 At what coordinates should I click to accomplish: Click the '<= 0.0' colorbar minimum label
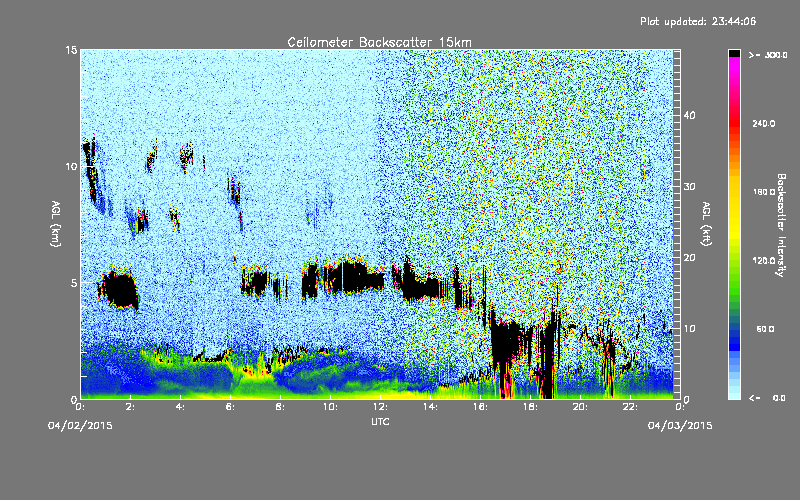click(x=768, y=398)
